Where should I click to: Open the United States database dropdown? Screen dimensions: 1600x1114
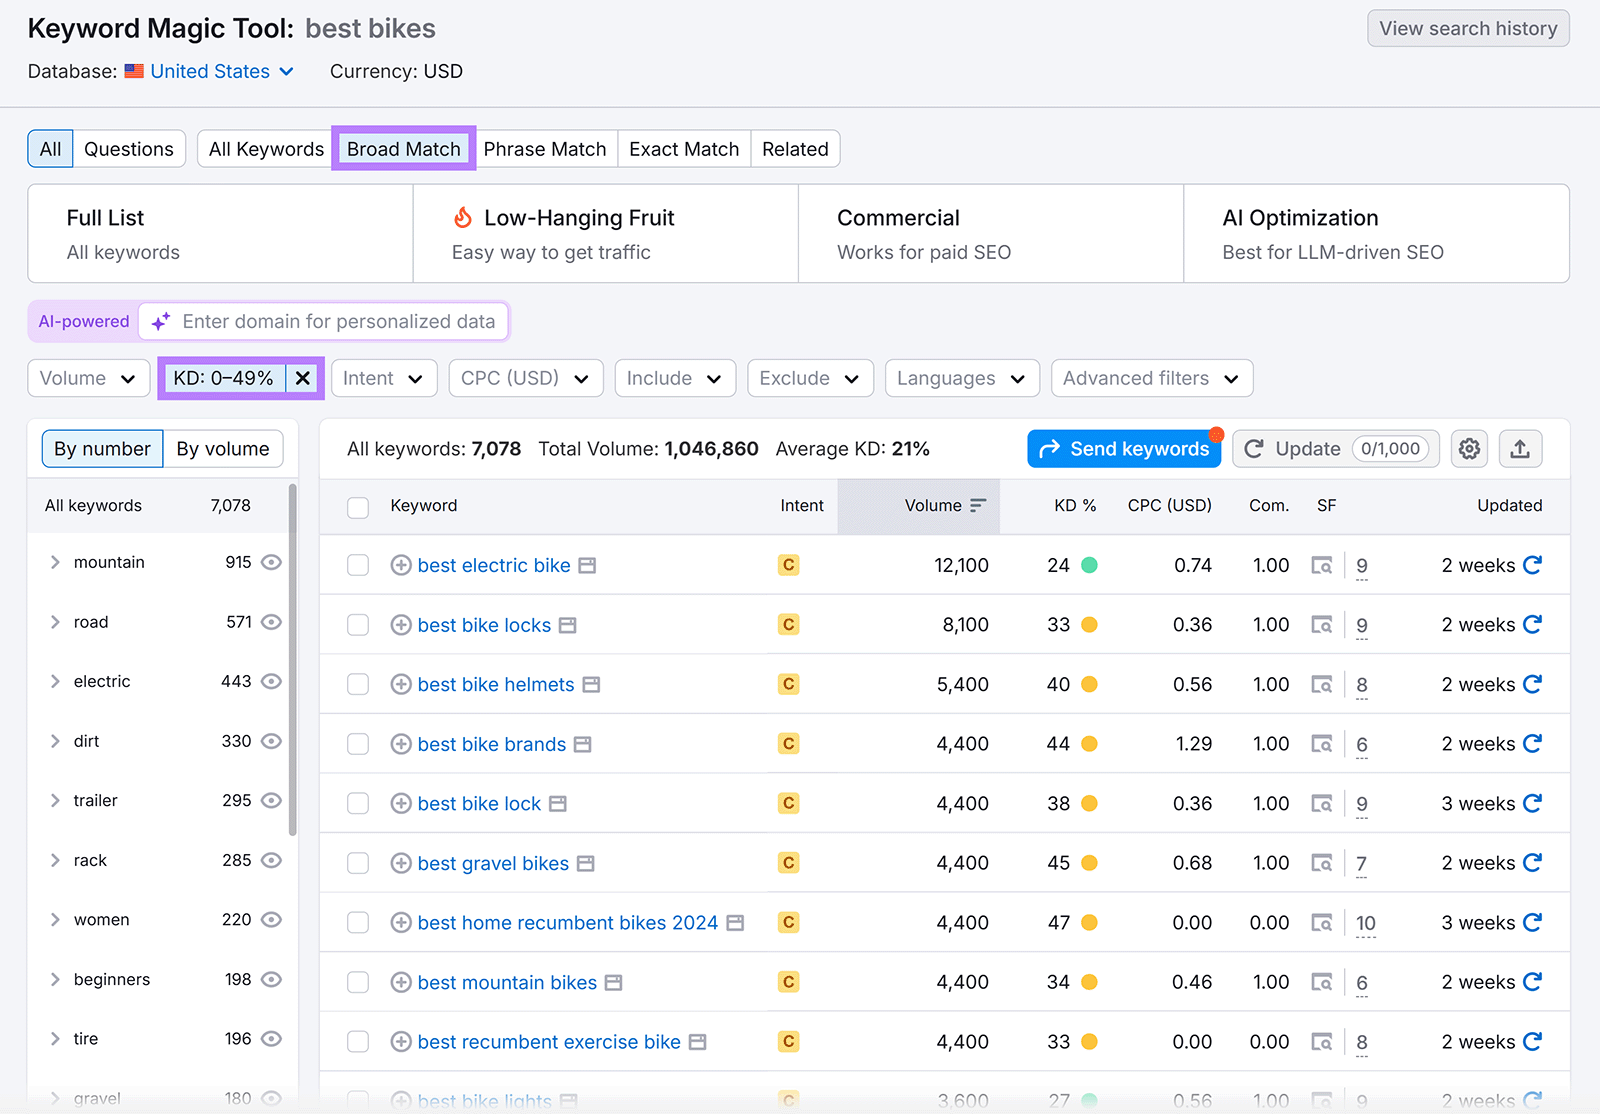210,71
